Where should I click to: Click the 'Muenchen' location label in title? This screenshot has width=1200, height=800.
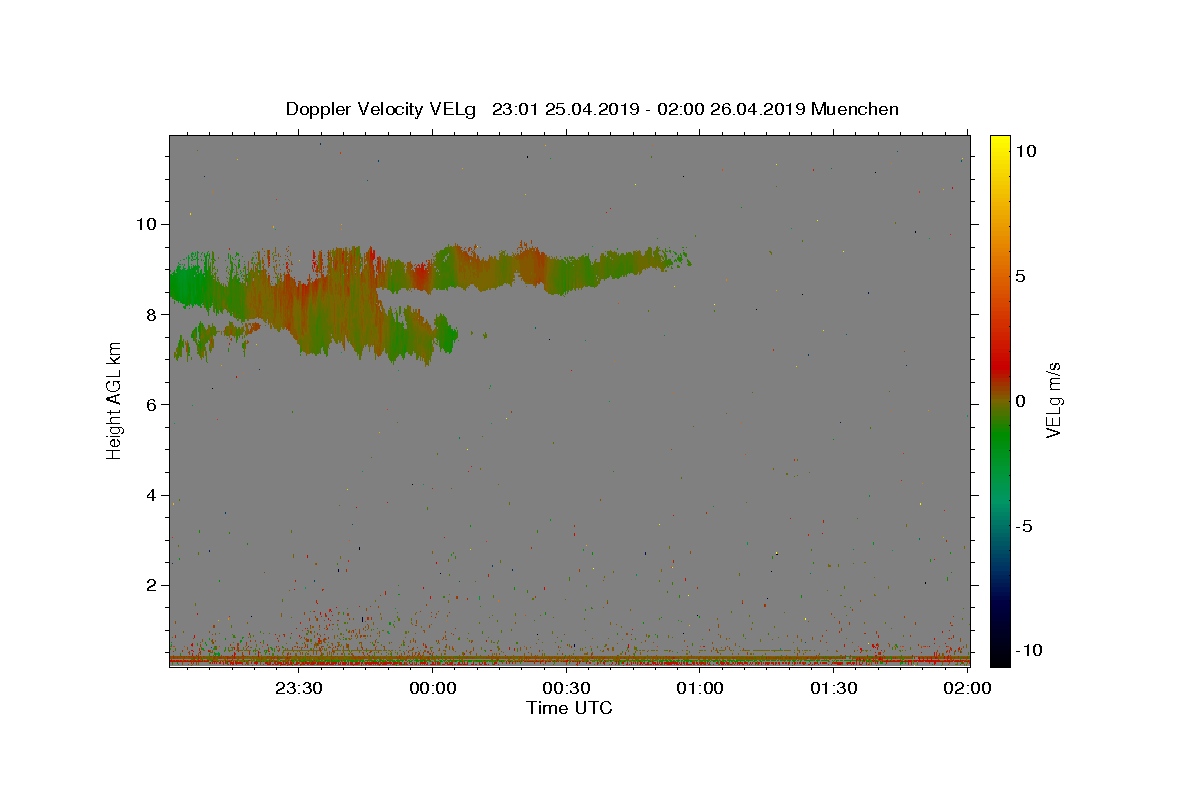(x=855, y=109)
